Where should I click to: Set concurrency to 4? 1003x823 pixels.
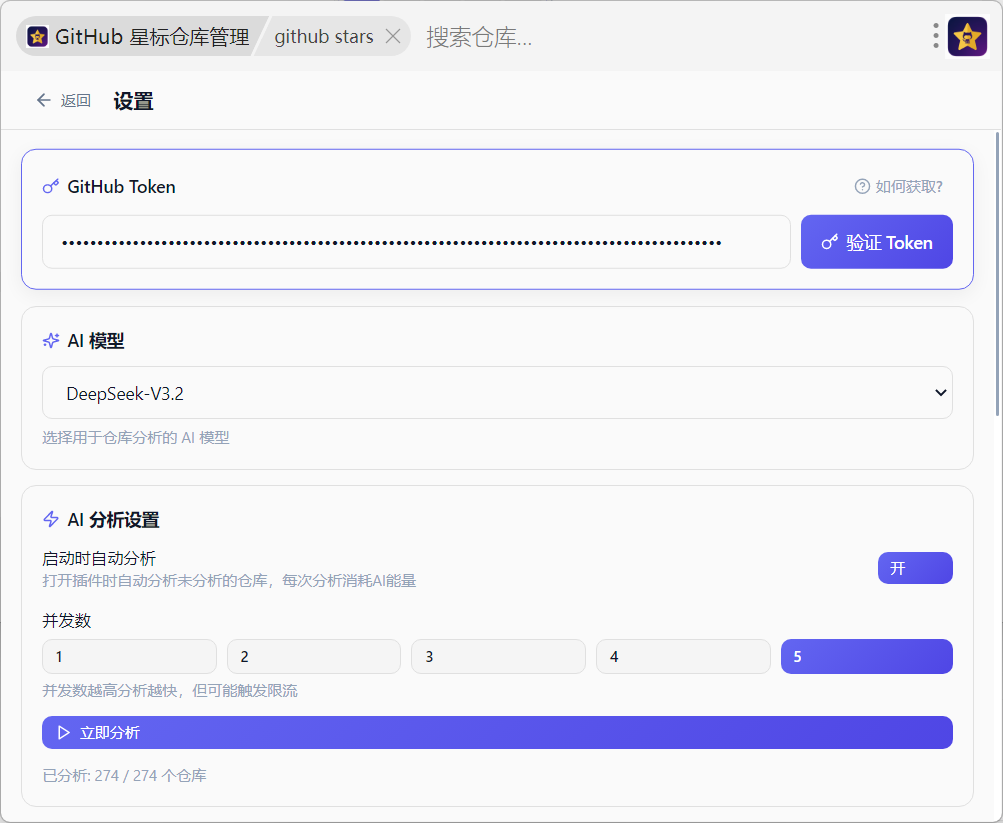pyautogui.click(x=683, y=656)
